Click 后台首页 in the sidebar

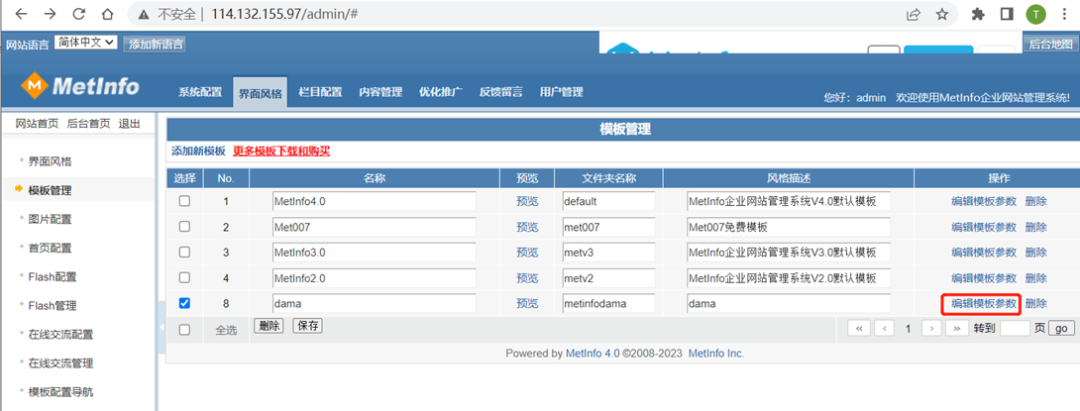tap(88, 124)
